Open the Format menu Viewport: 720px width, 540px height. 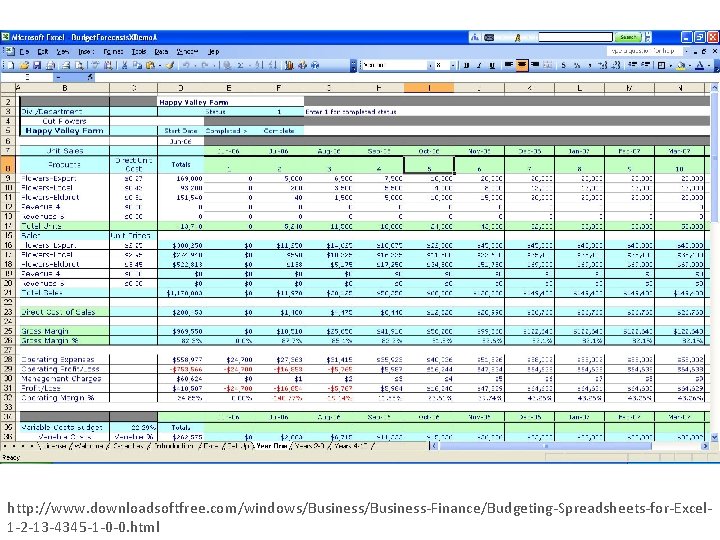coord(113,52)
